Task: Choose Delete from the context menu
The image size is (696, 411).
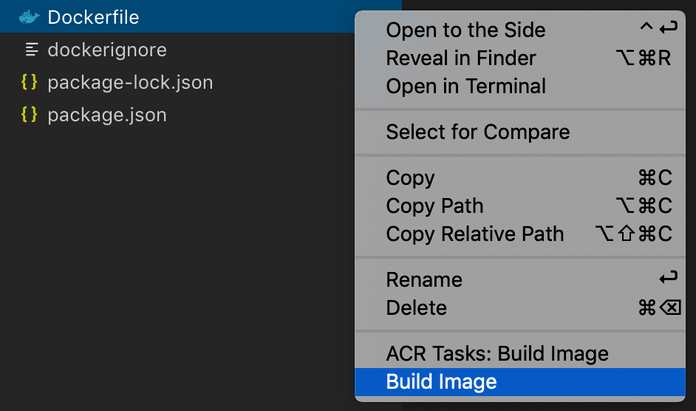Action: [x=416, y=308]
